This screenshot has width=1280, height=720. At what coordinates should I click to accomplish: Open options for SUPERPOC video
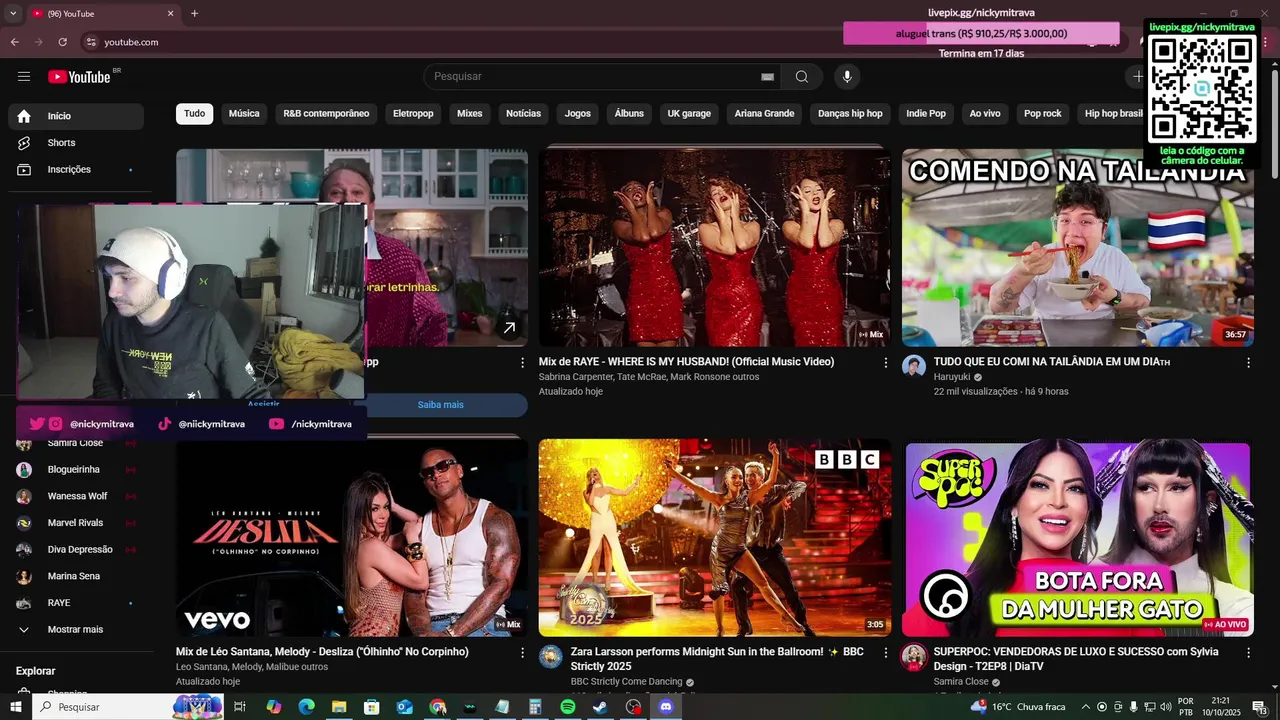1248,652
